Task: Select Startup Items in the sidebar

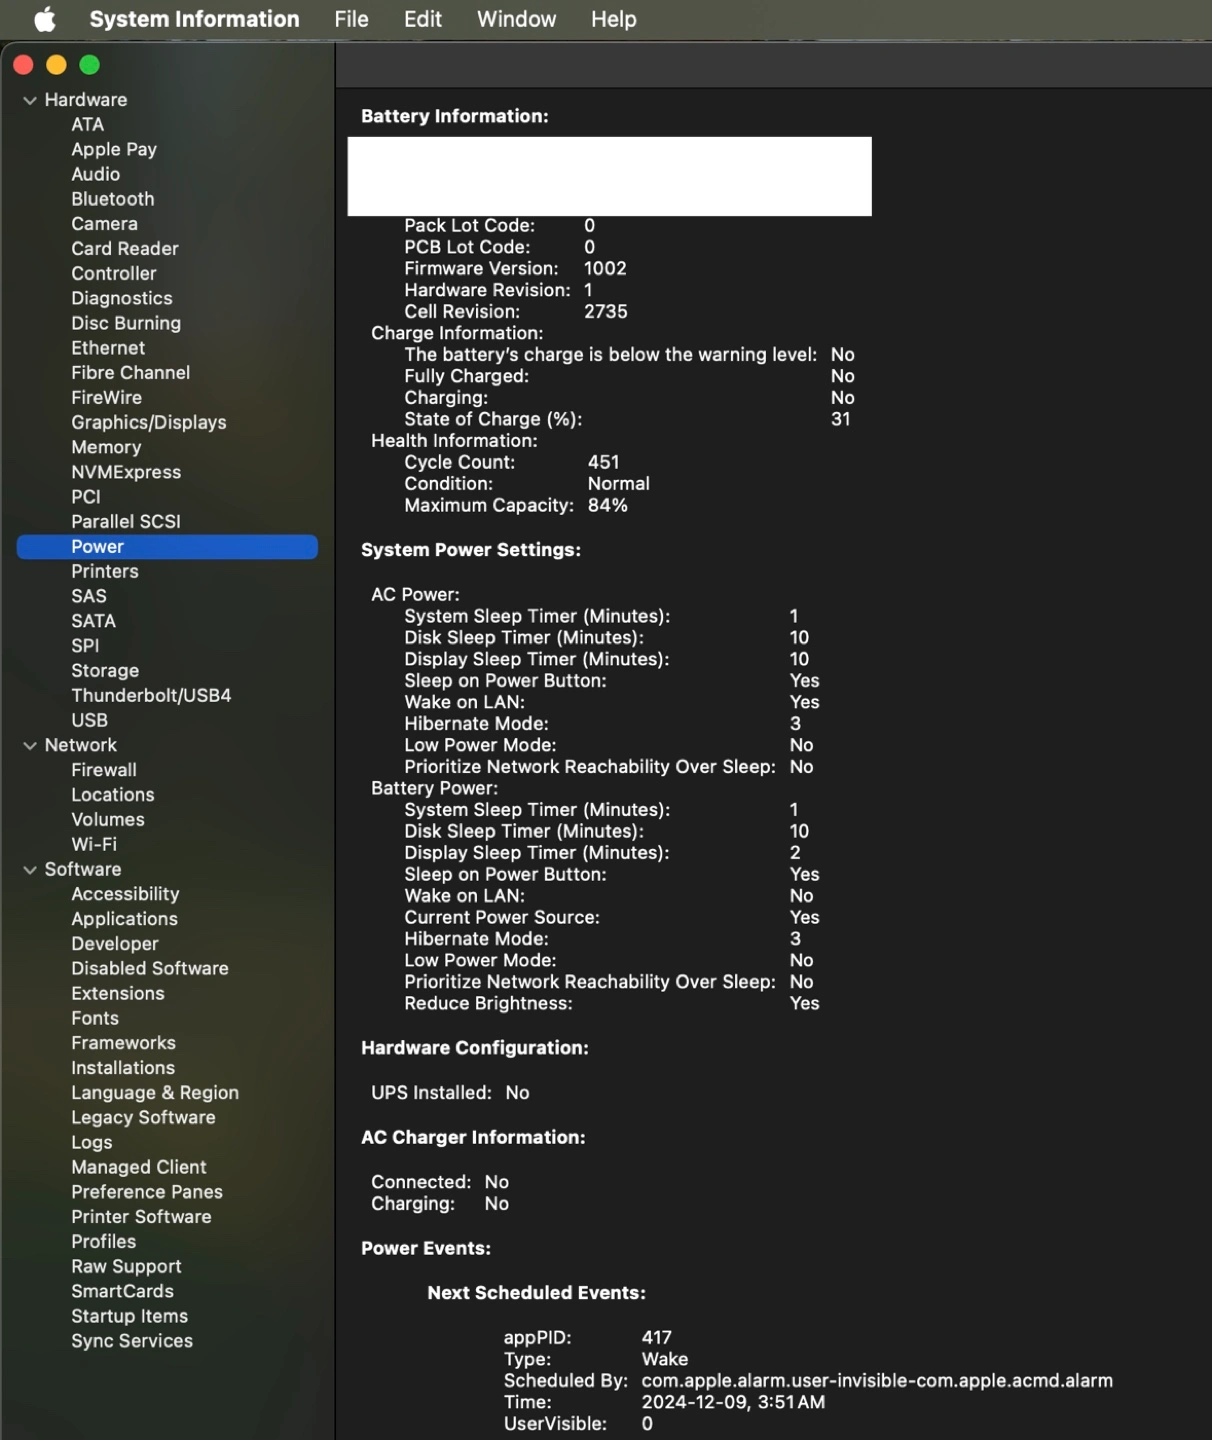Action: pyautogui.click(x=129, y=1316)
